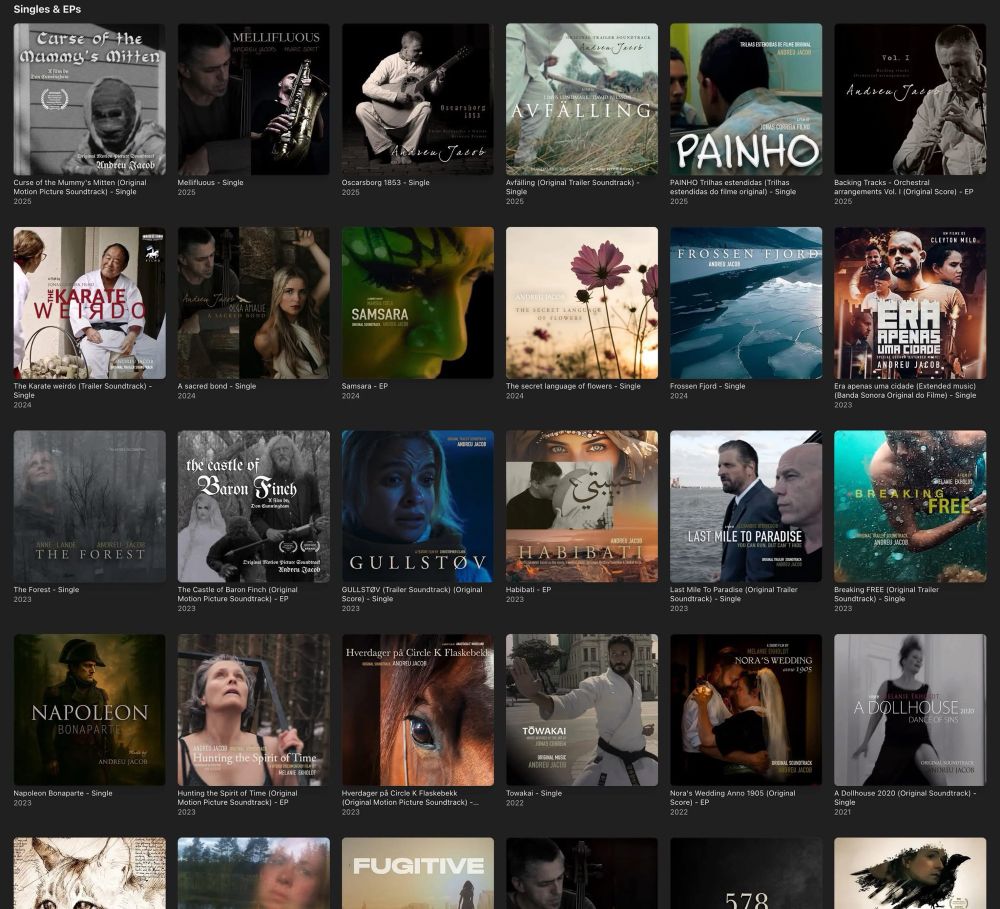Screen dimensions: 1000x909
Task: Open the 578 album cover
Action: (x=746, y=873)
